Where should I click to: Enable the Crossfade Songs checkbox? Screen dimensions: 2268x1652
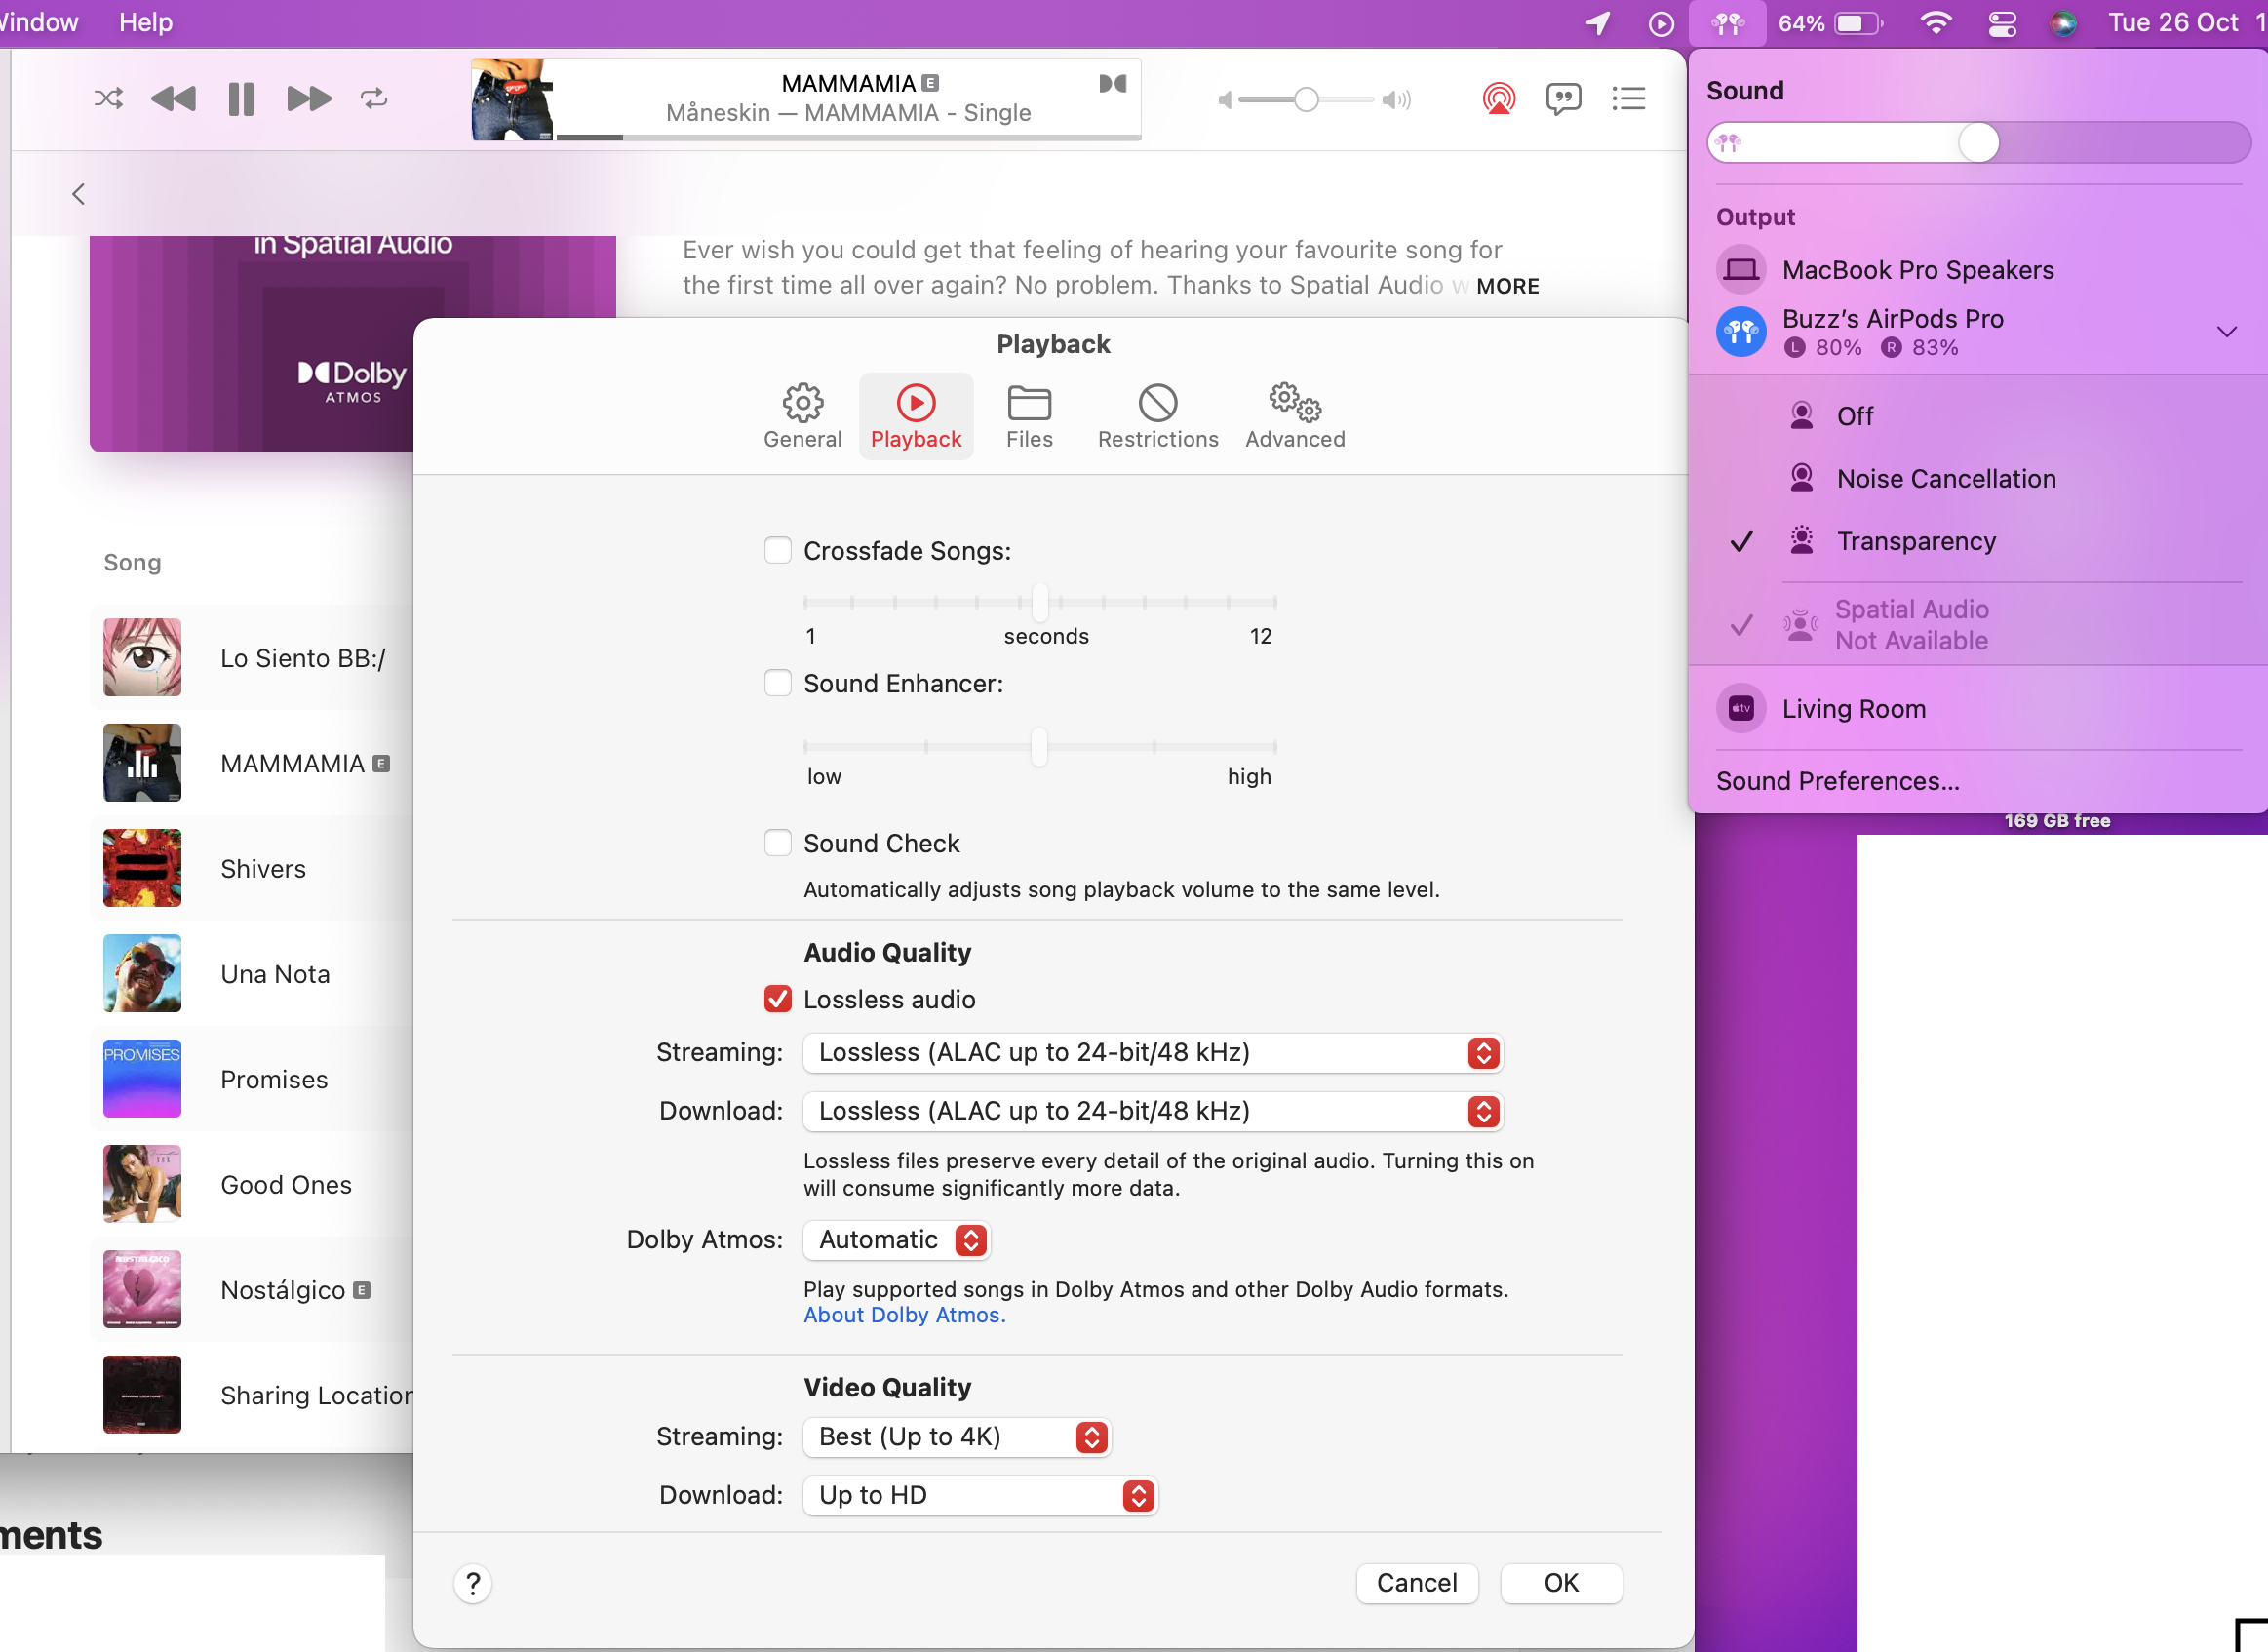[x=778, y=550]
